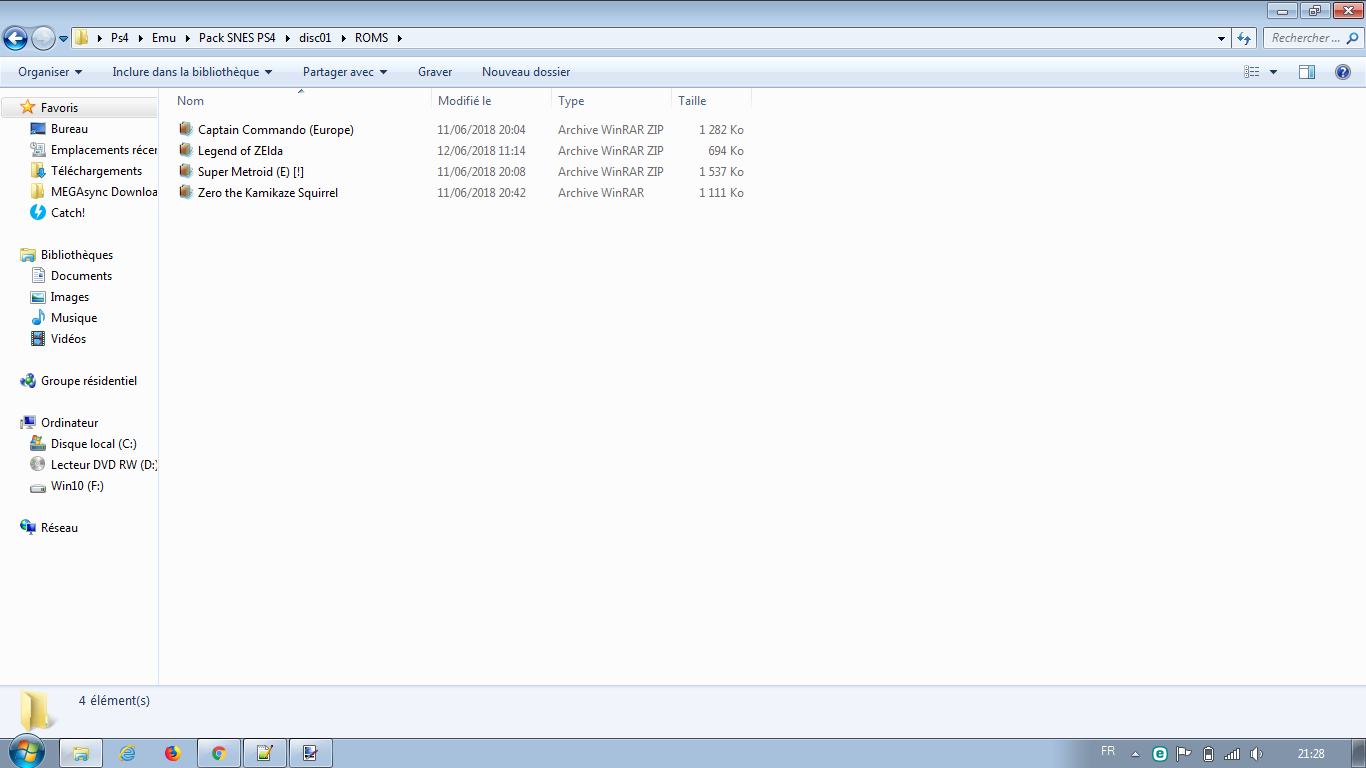Expand the arrow between Emu and Pack SNES PS4

coord(187,38)
